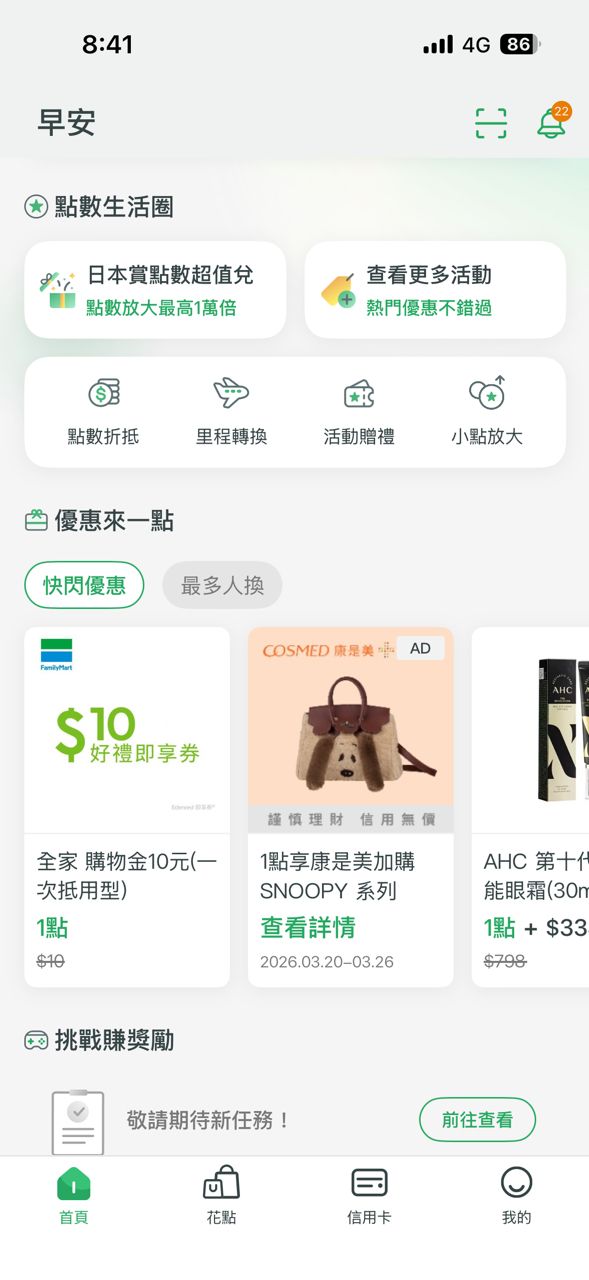Open the QR scan icon
This screenshot has height=1280, width=589.
(490, 123)
